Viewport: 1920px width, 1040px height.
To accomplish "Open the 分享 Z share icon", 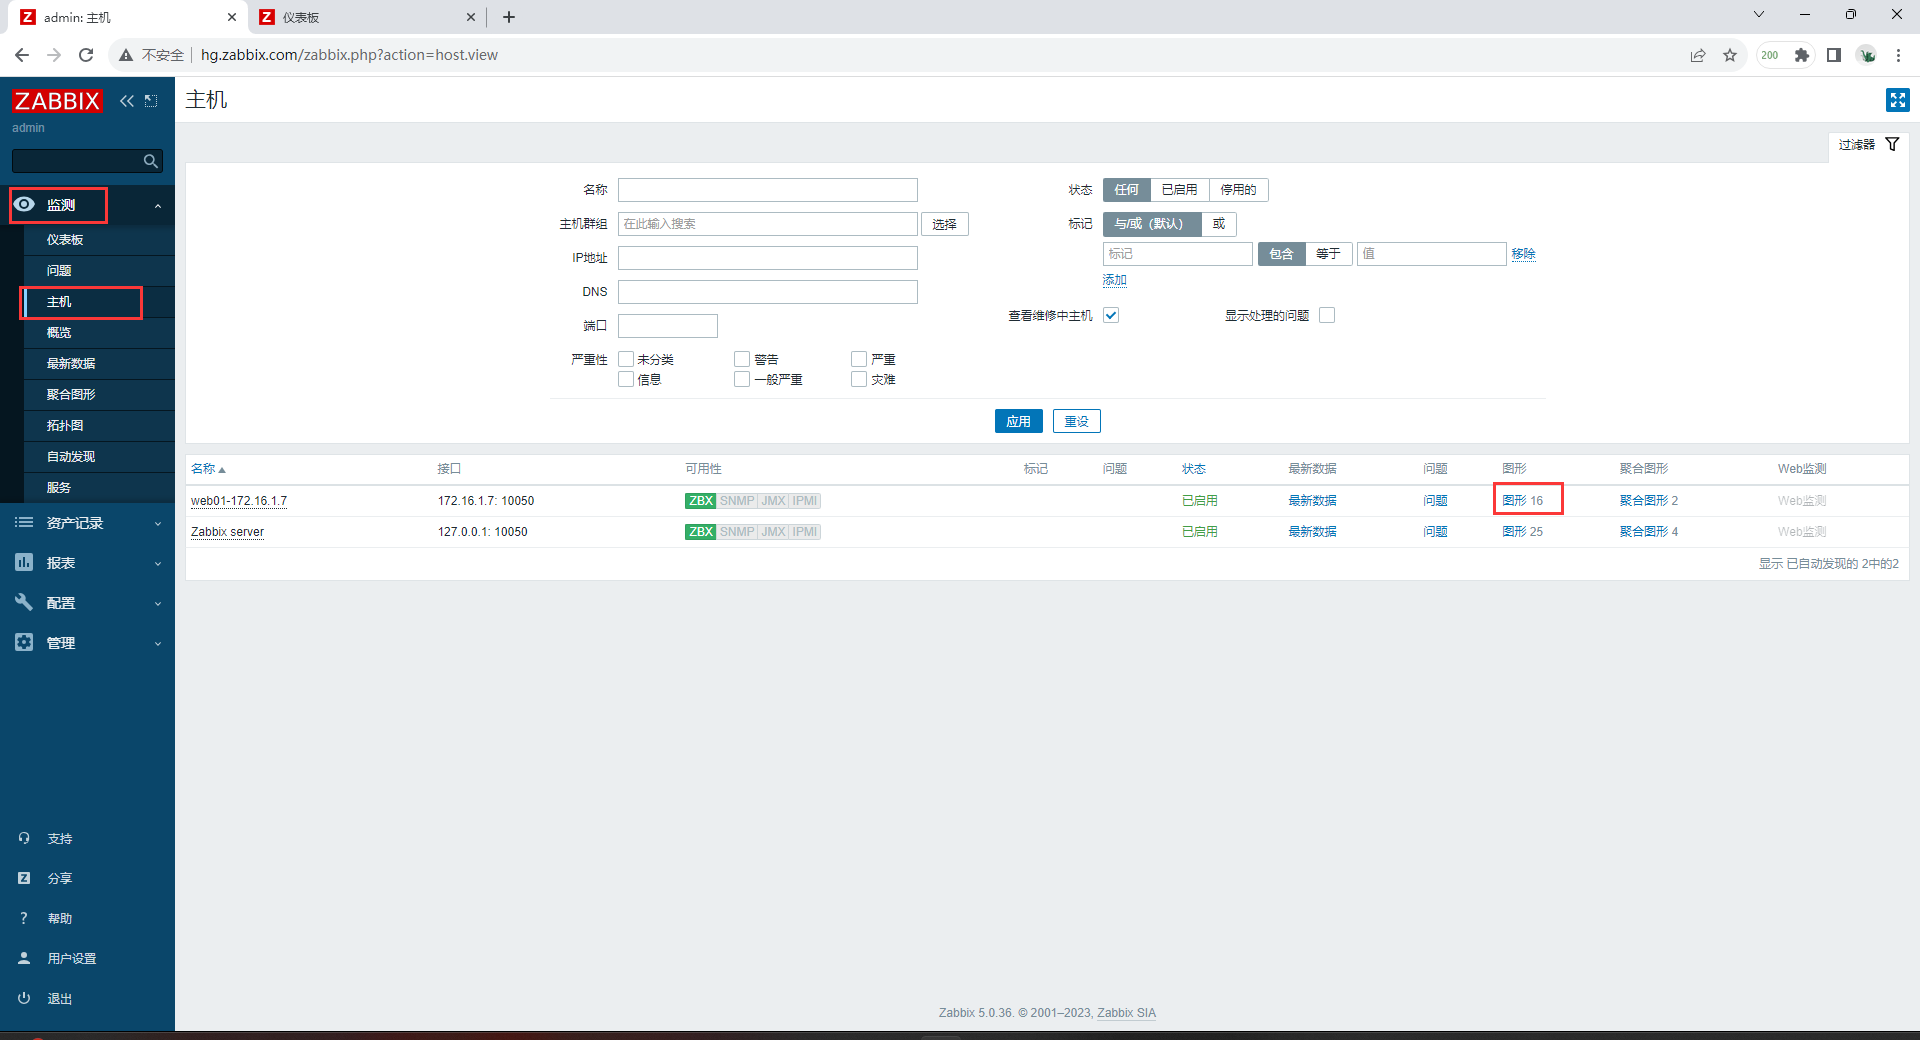I will tap(24, 878).
